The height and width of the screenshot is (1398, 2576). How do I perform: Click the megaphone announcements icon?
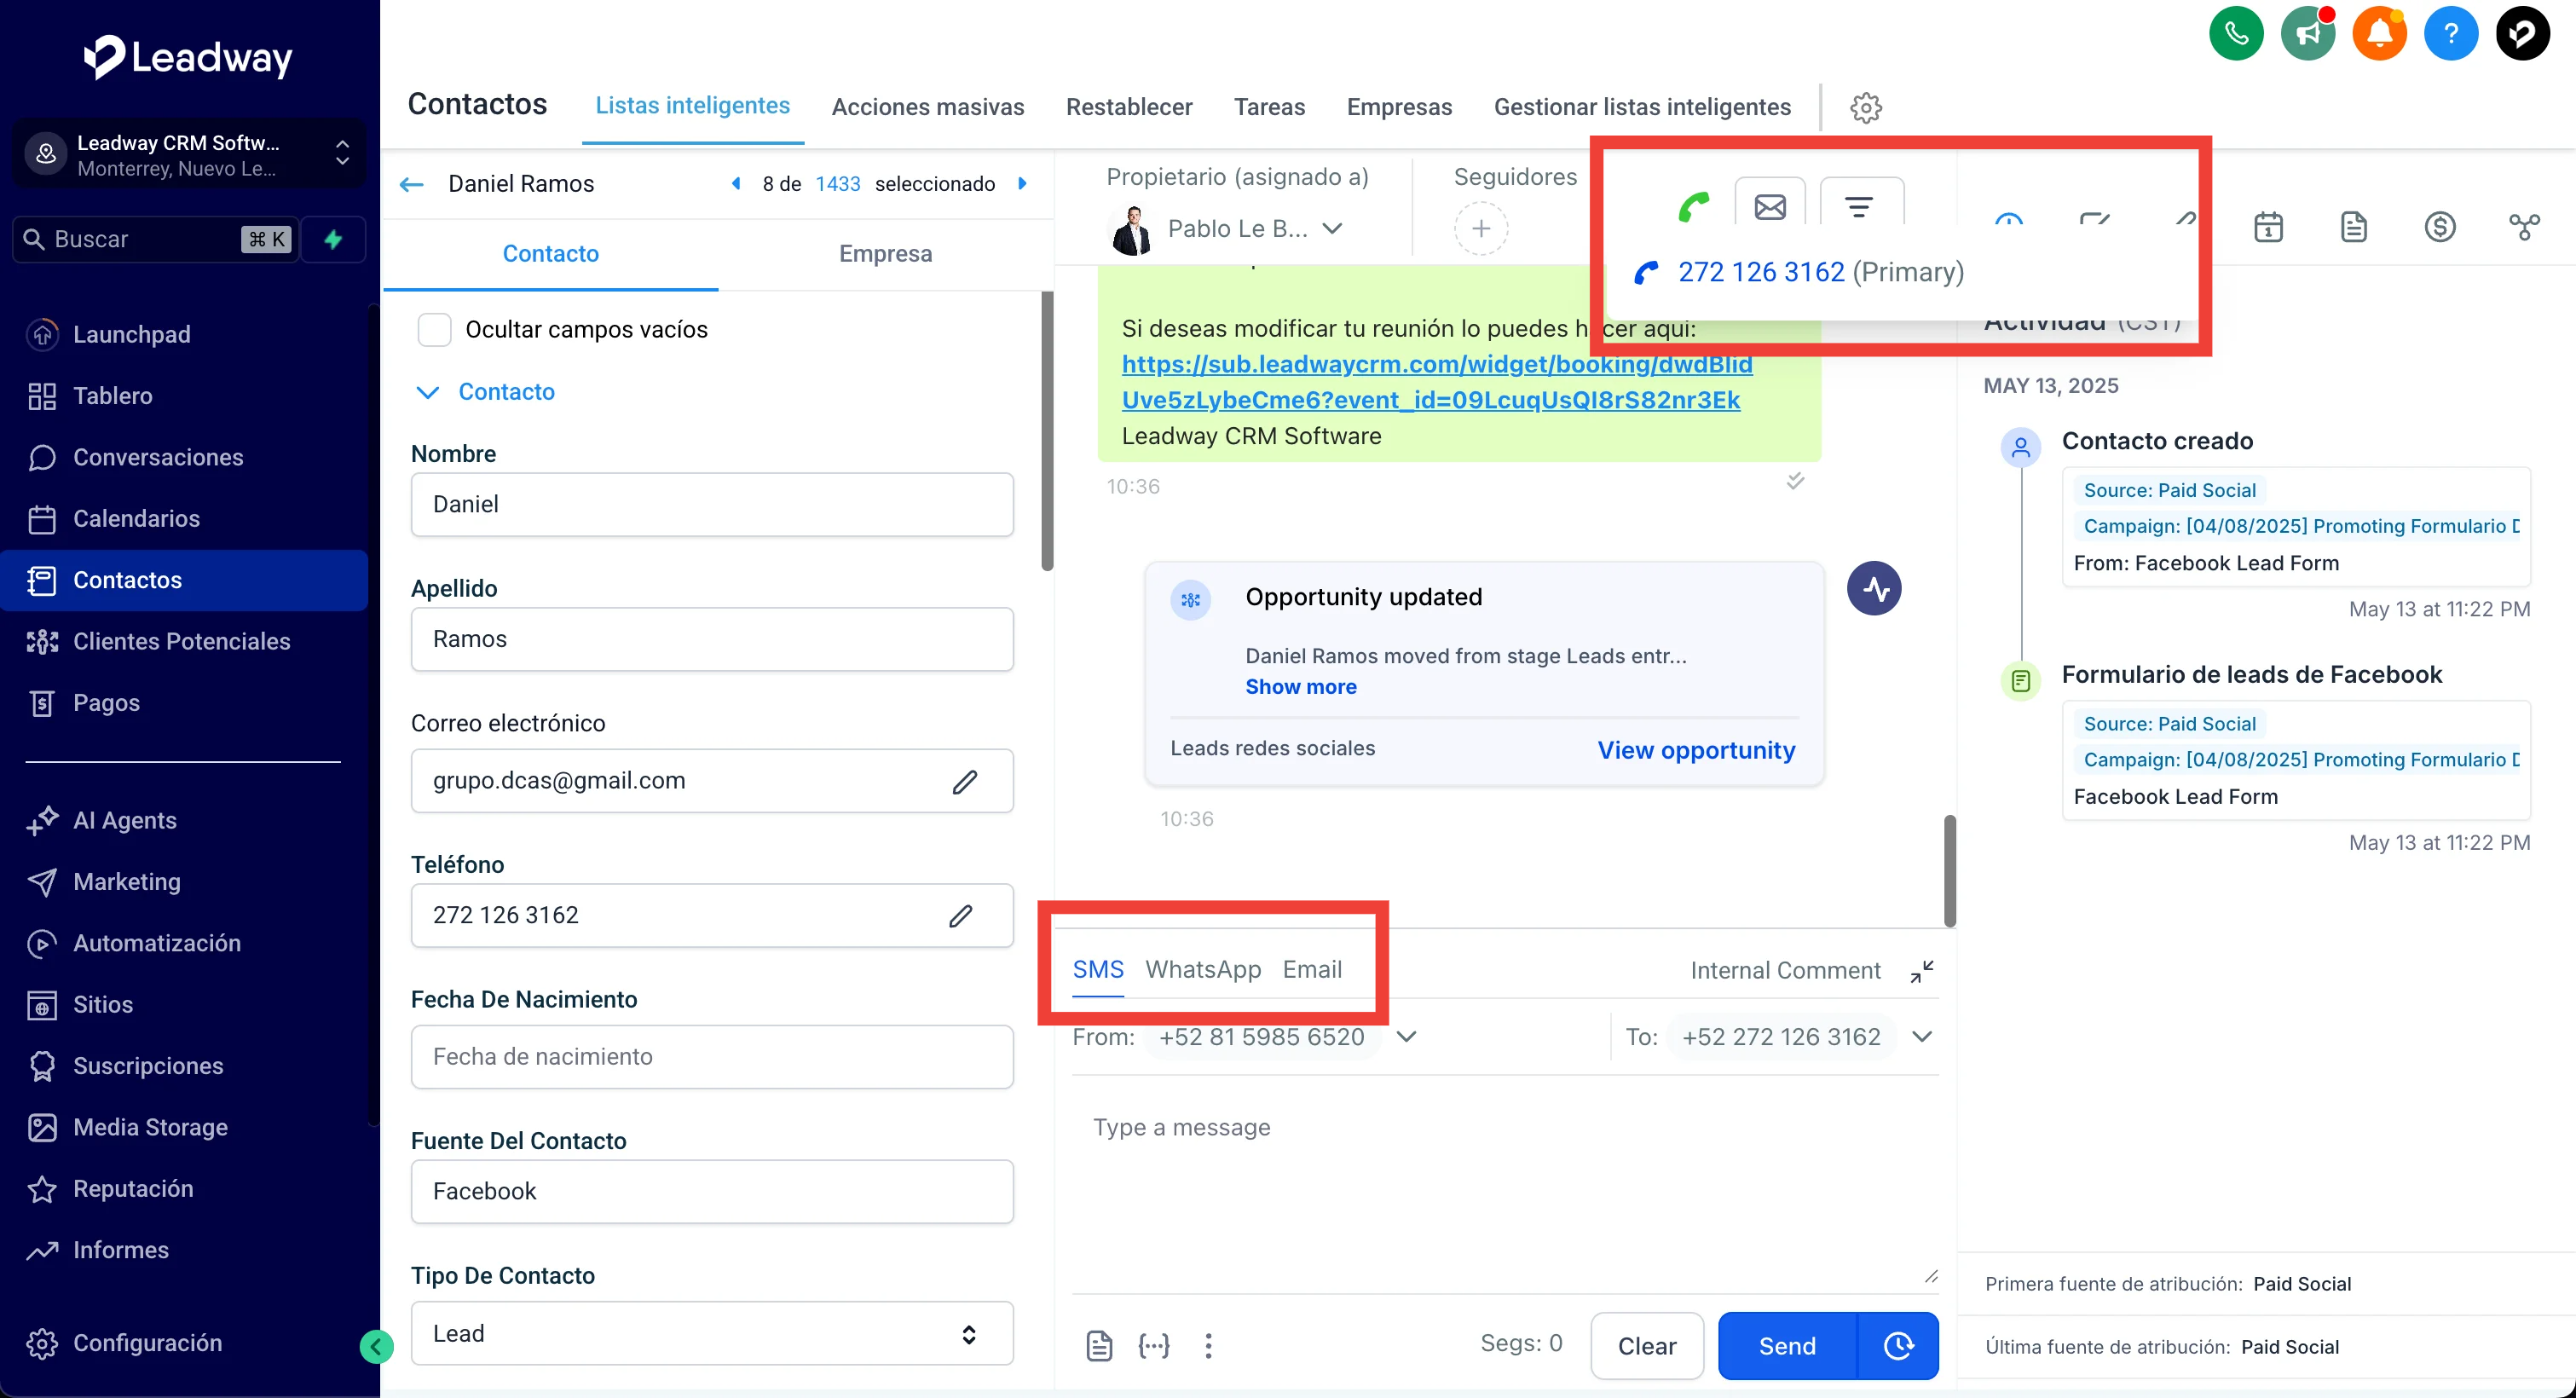[x=2308, y=34]
